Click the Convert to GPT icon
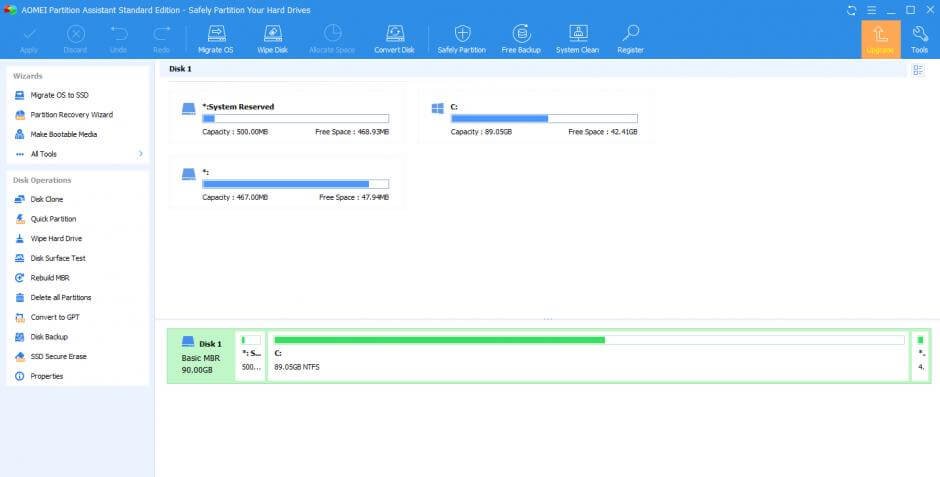Screen dimensions: 940x477 point(20,318)
